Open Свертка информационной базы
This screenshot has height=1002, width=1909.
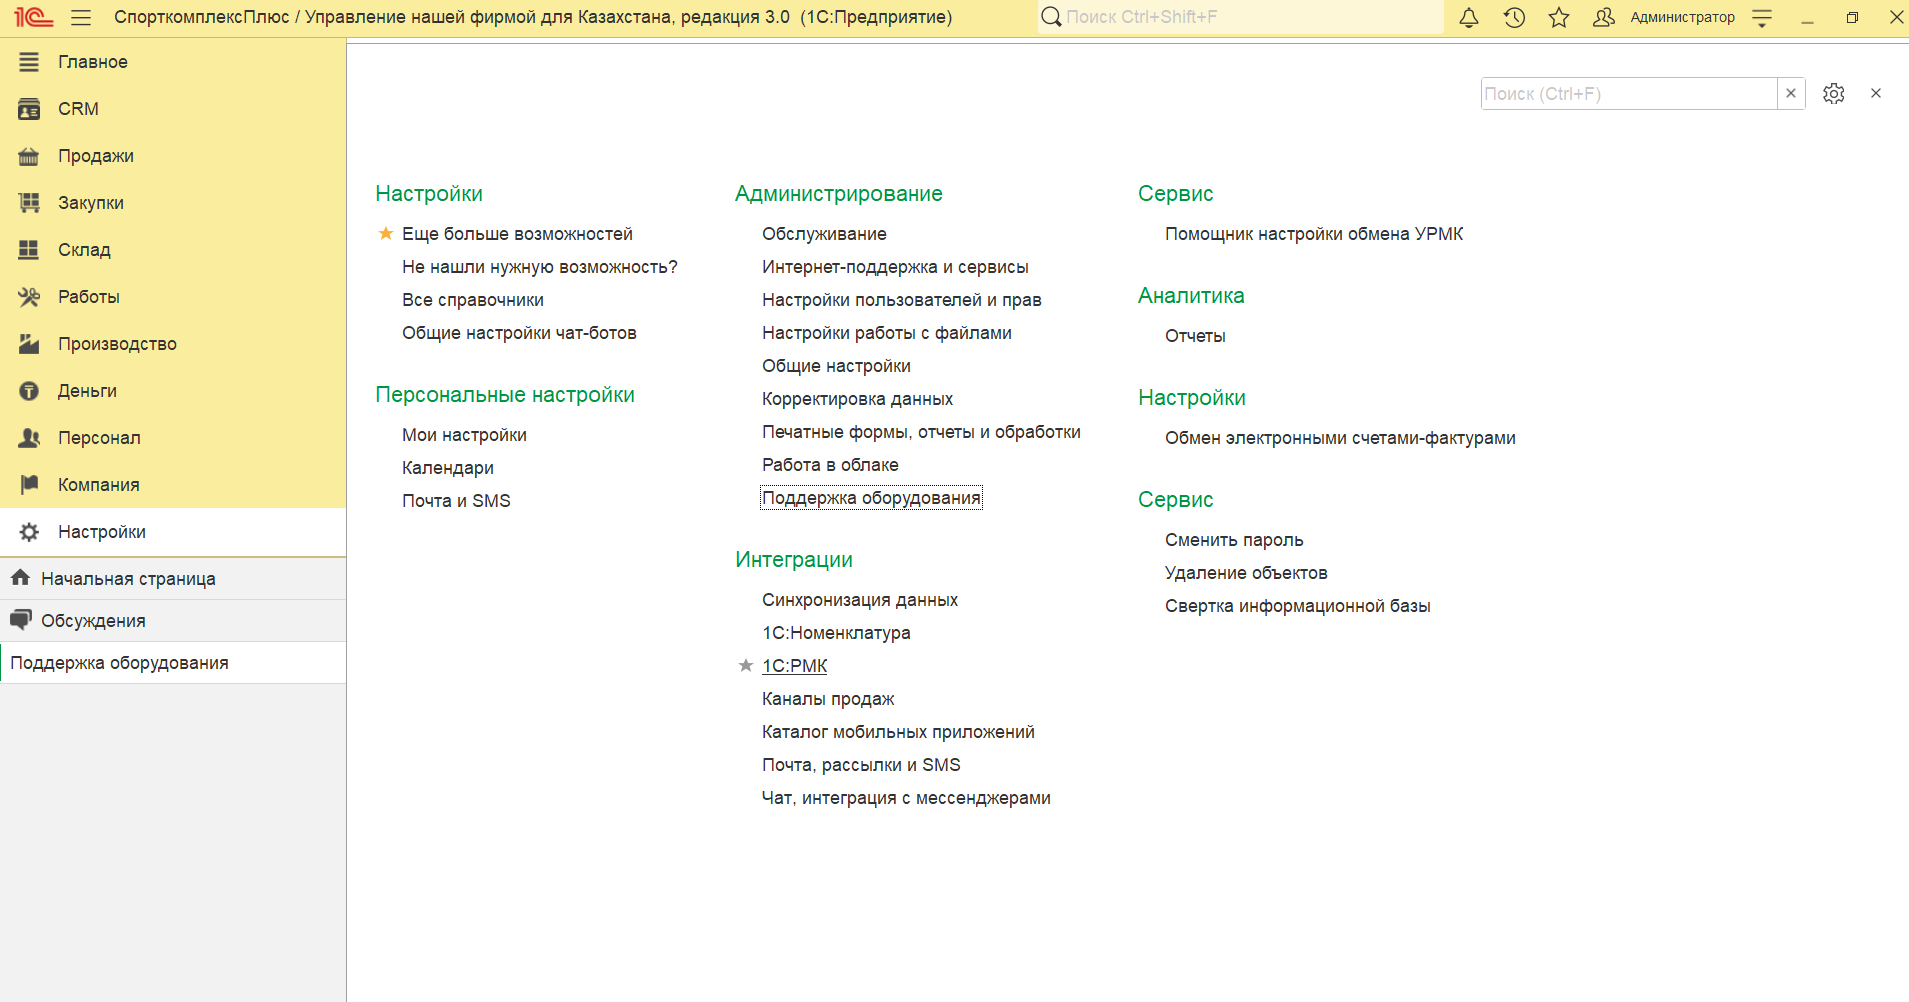[1298, 606]
